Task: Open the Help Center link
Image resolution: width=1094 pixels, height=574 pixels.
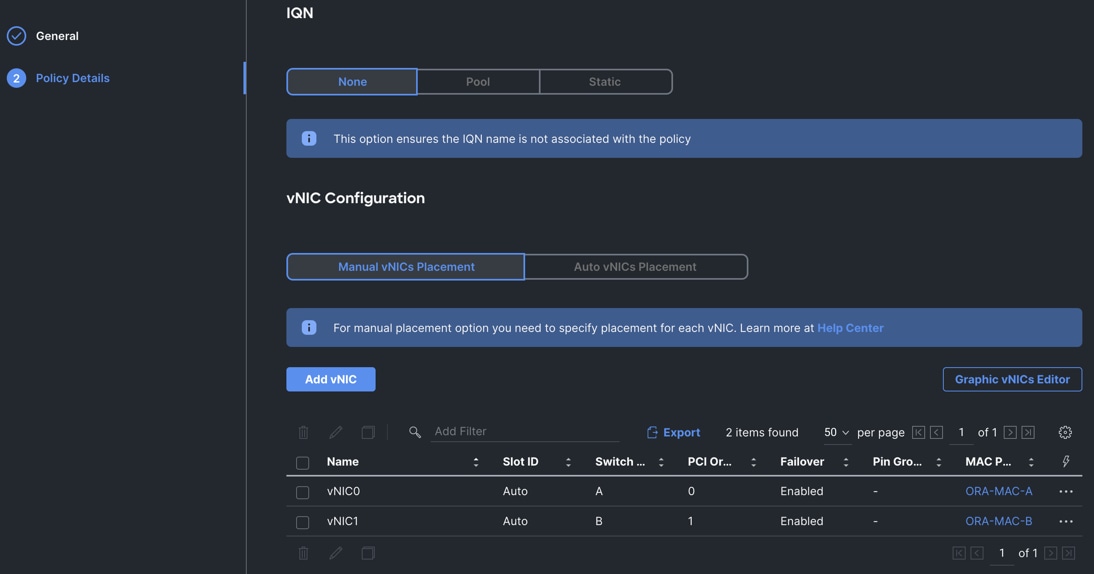Action: [x=850, y=328]
